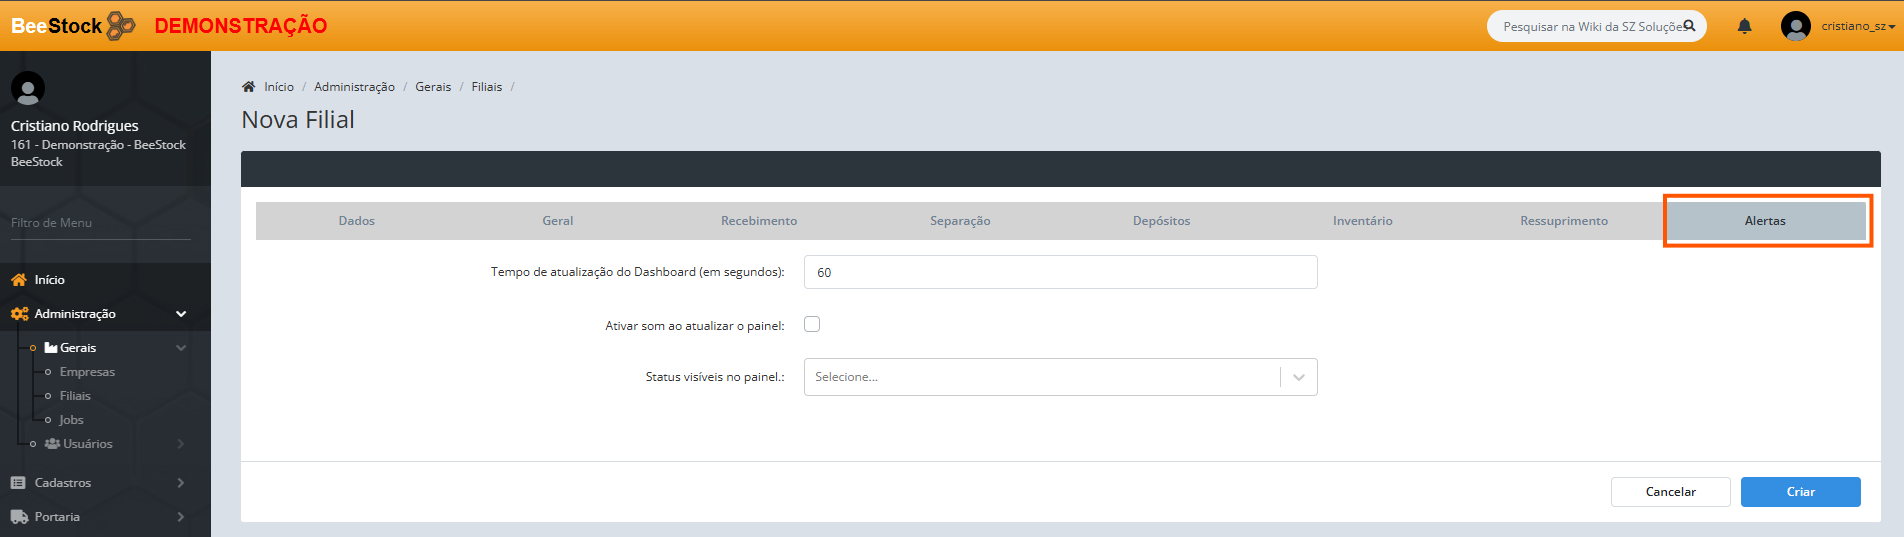The height and width of the screenshot is (537, 1904).
Task: Enable the 'Ativar som ao atualizar o painel' checkbox
Action: tap(812, 324)
